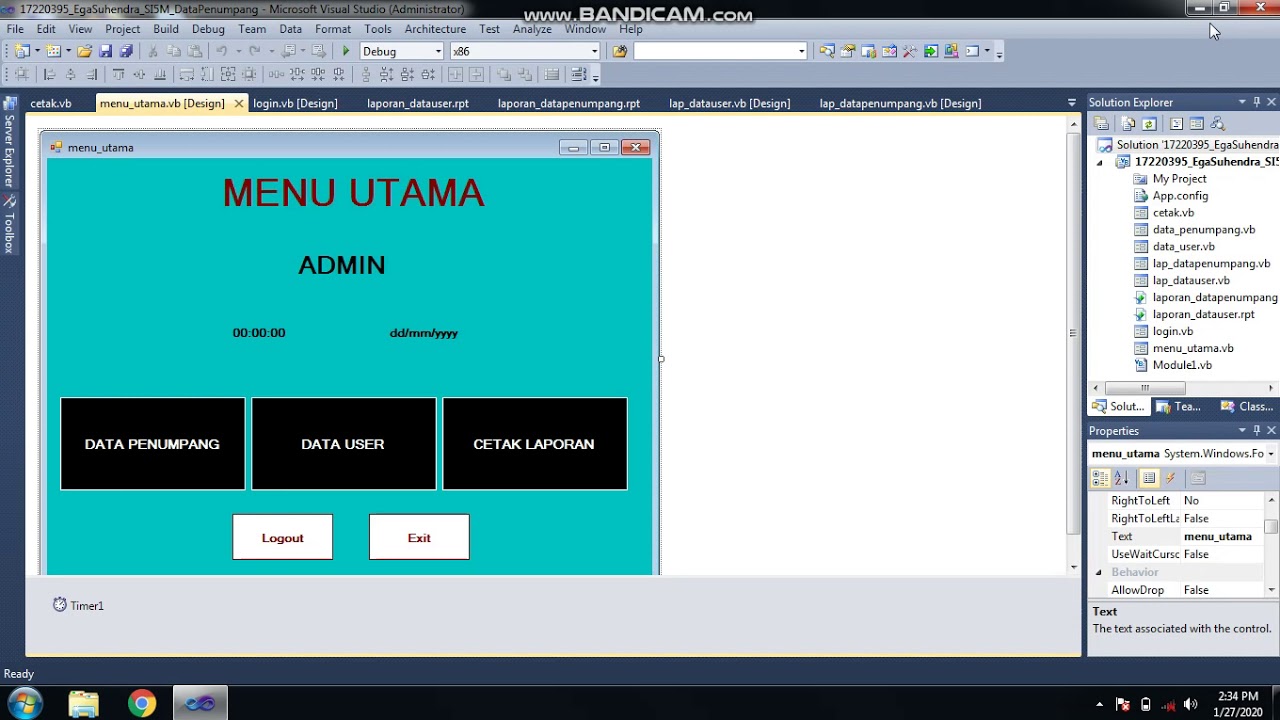
Task: Click the Logout button on form
Action: pos(283,537)
